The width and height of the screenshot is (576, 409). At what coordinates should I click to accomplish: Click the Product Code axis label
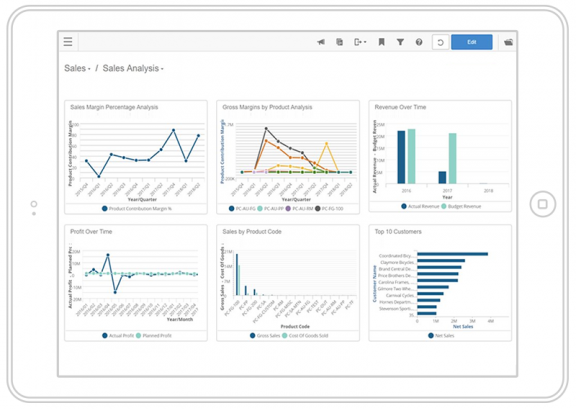click(295, 326)
